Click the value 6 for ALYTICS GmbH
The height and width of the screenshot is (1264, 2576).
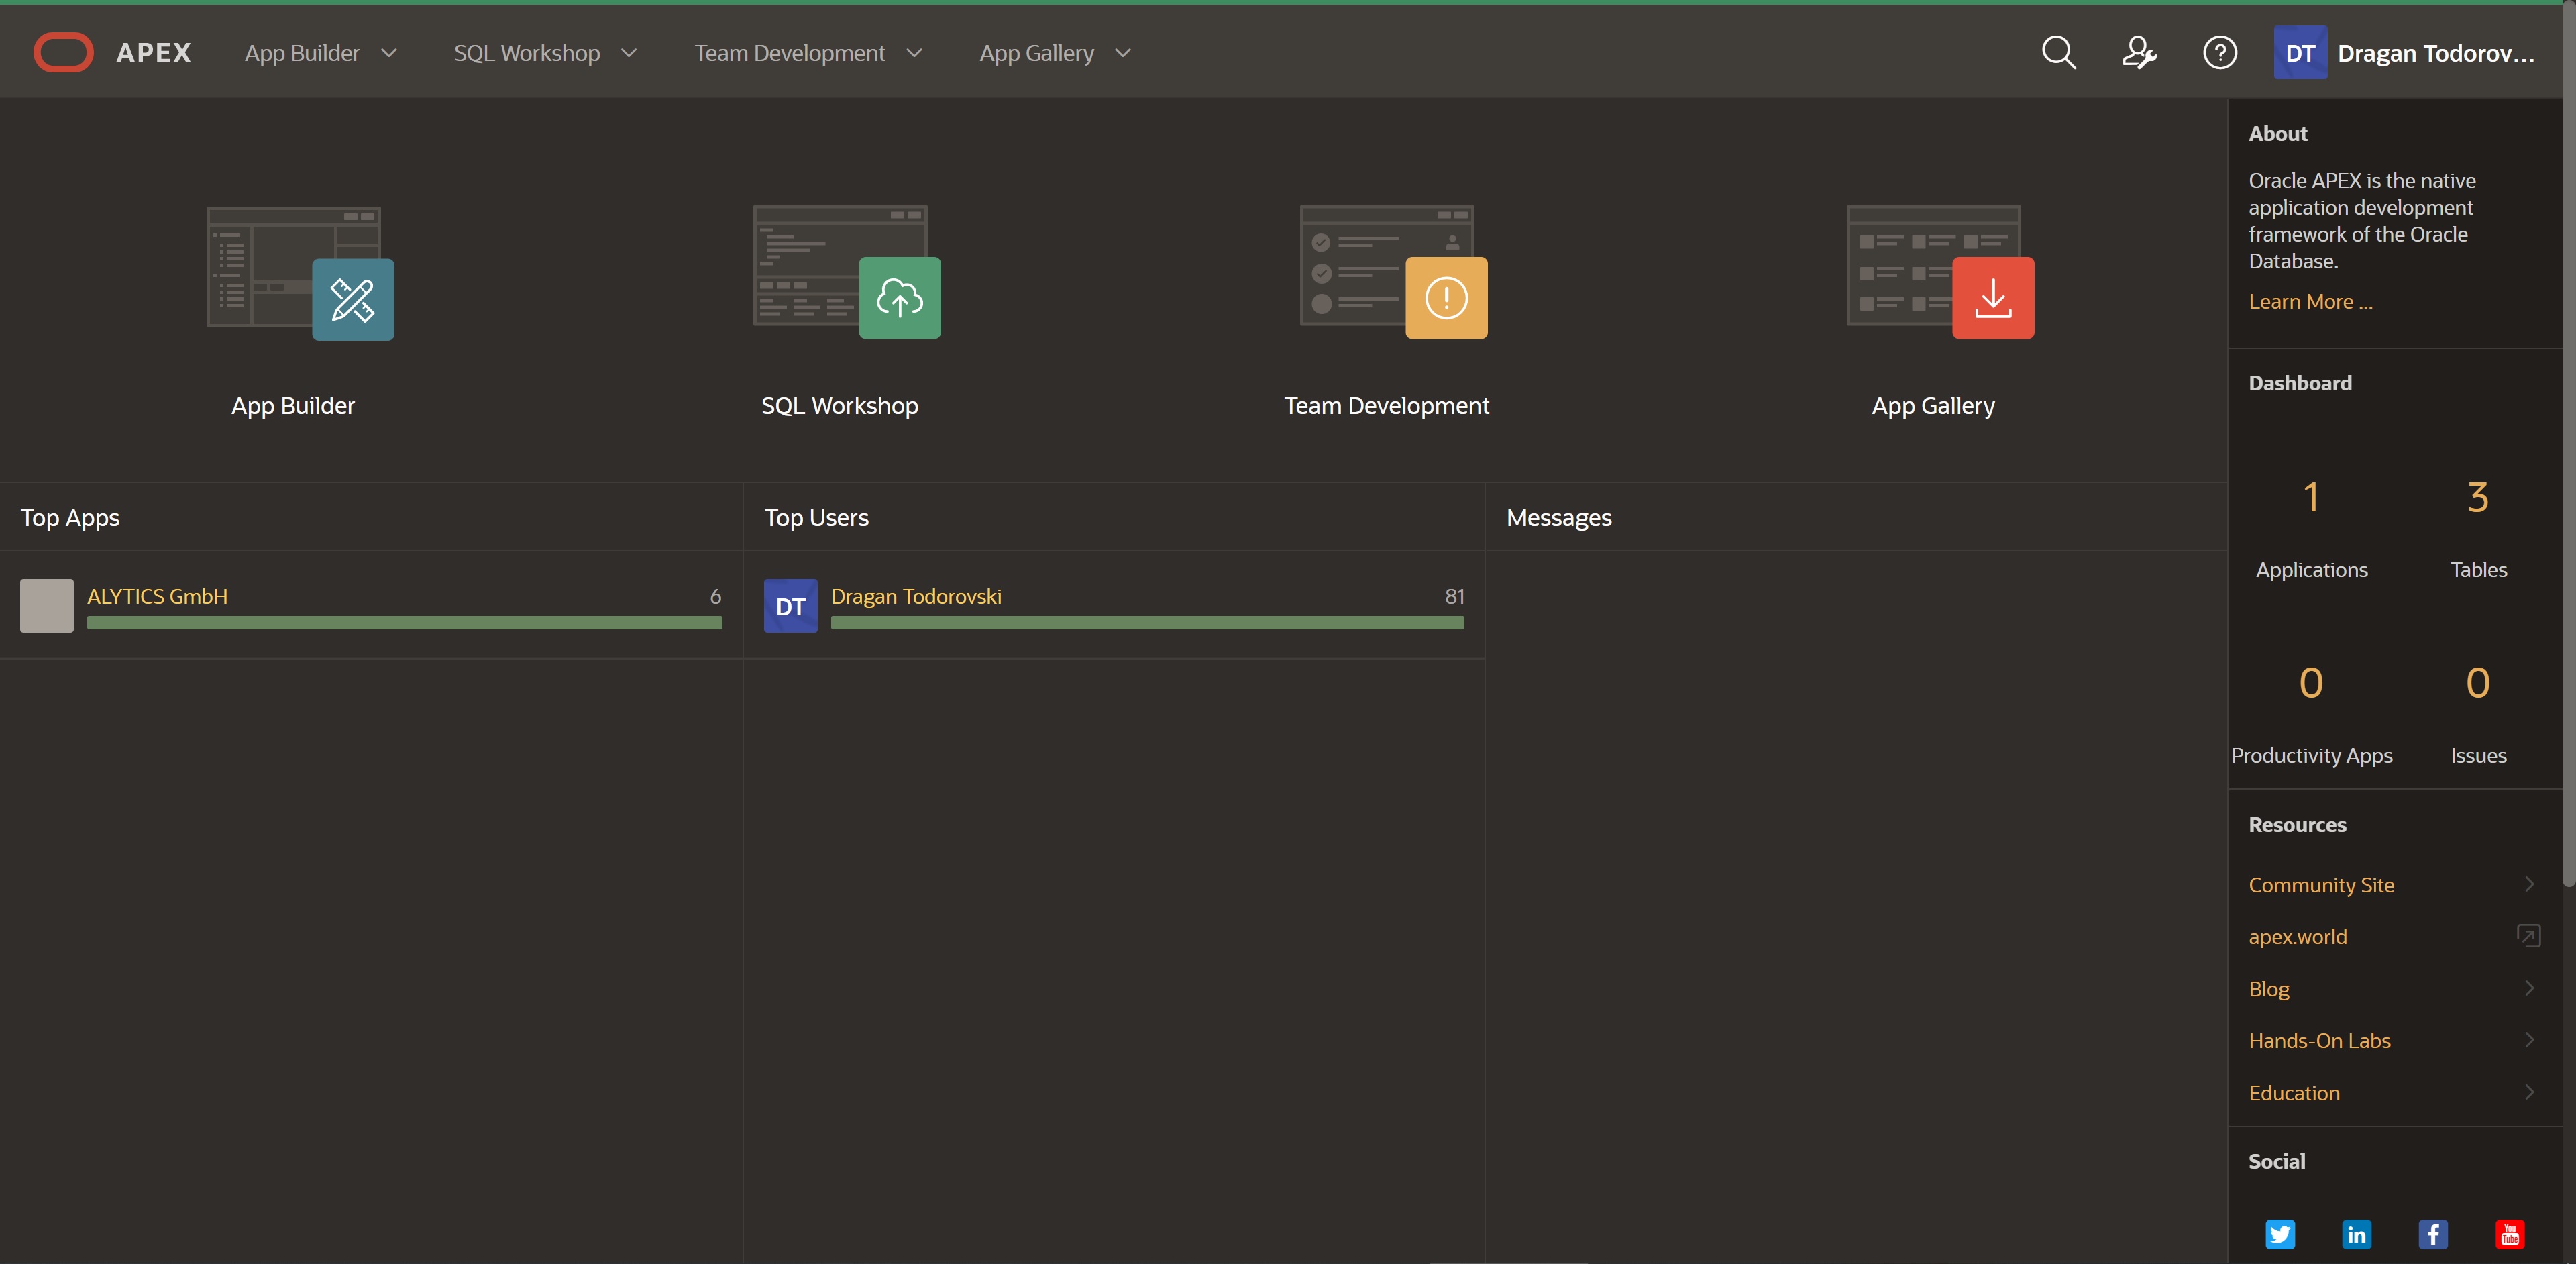pyautogui.click(x=715, y=596)
